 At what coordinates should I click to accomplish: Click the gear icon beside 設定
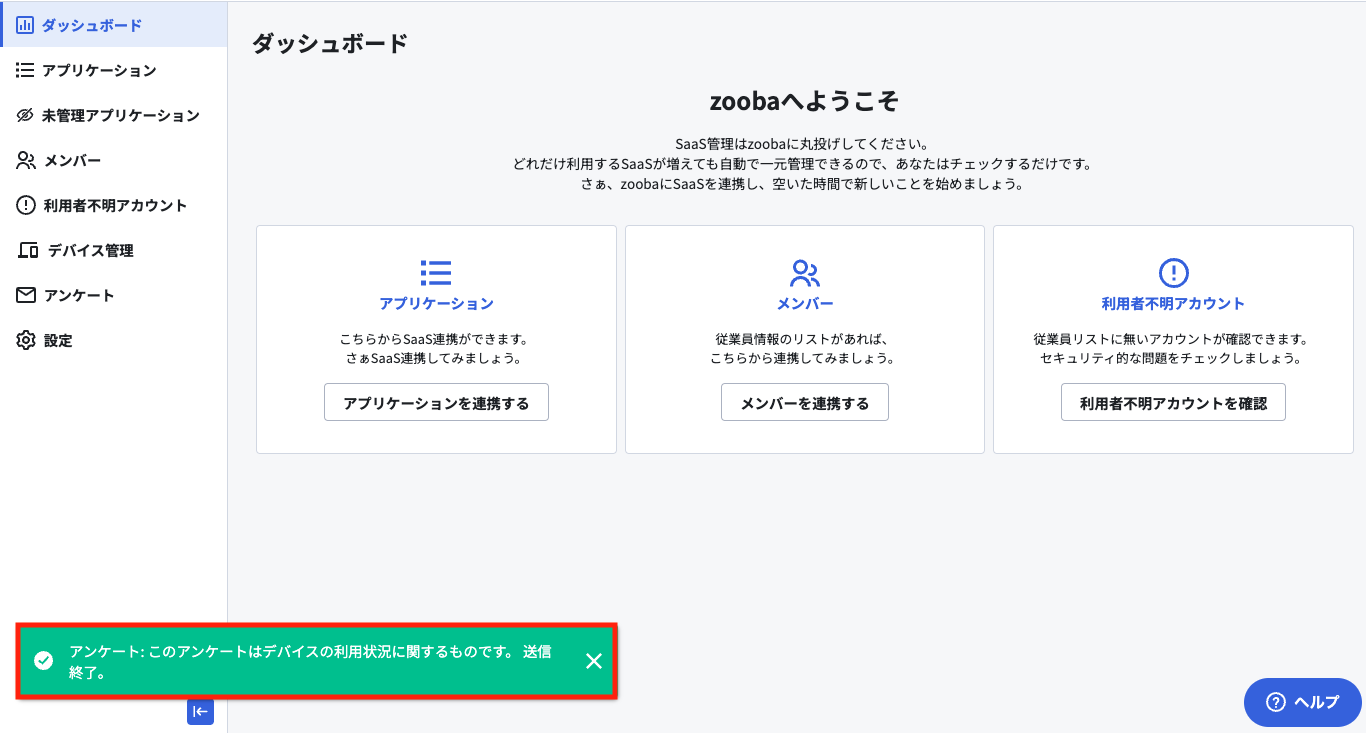tap(26, 340)
